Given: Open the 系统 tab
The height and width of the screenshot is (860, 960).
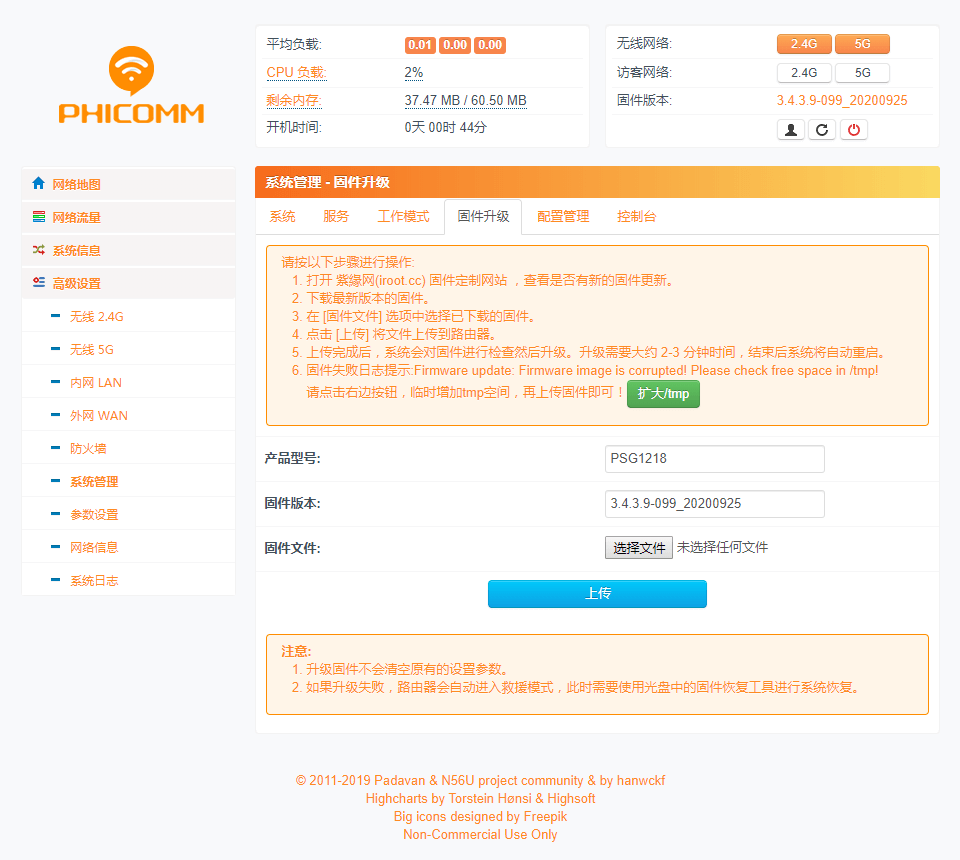Looking at the screenshot, I should 282,217.
